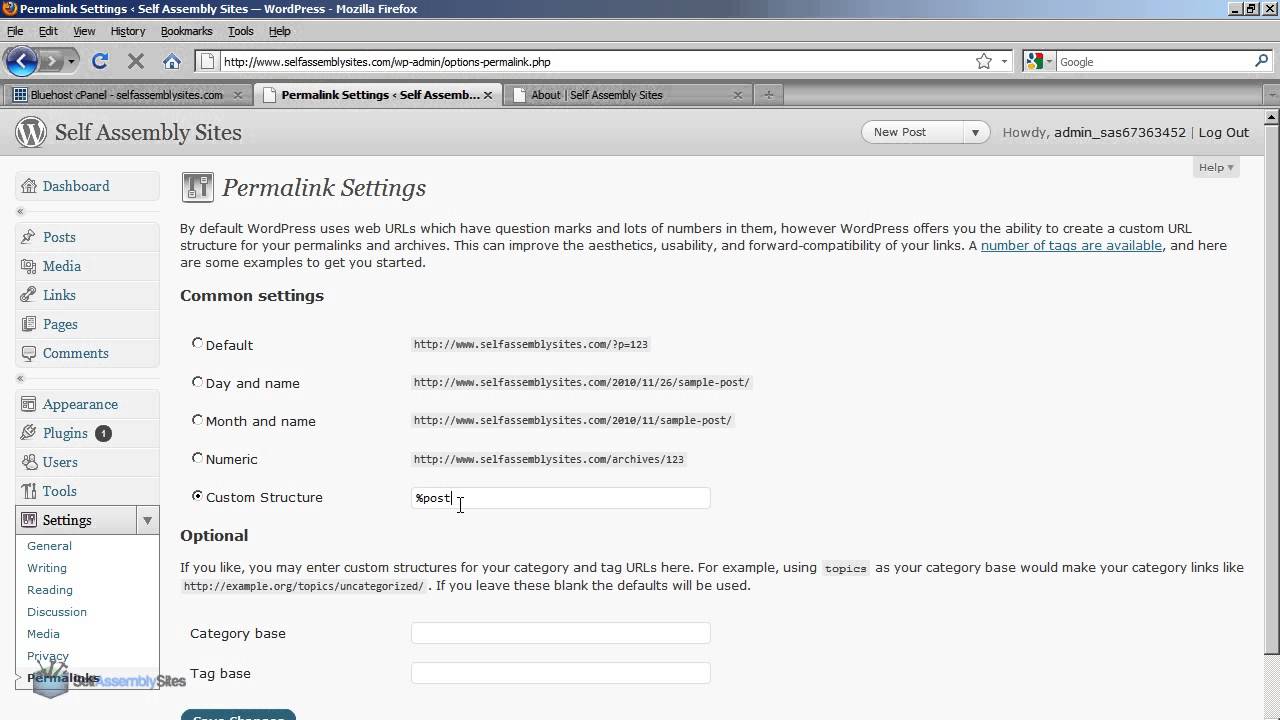1280x720 pixels.
Task: Choose the Month and name permalink option
Action: (x=197, y=419)
